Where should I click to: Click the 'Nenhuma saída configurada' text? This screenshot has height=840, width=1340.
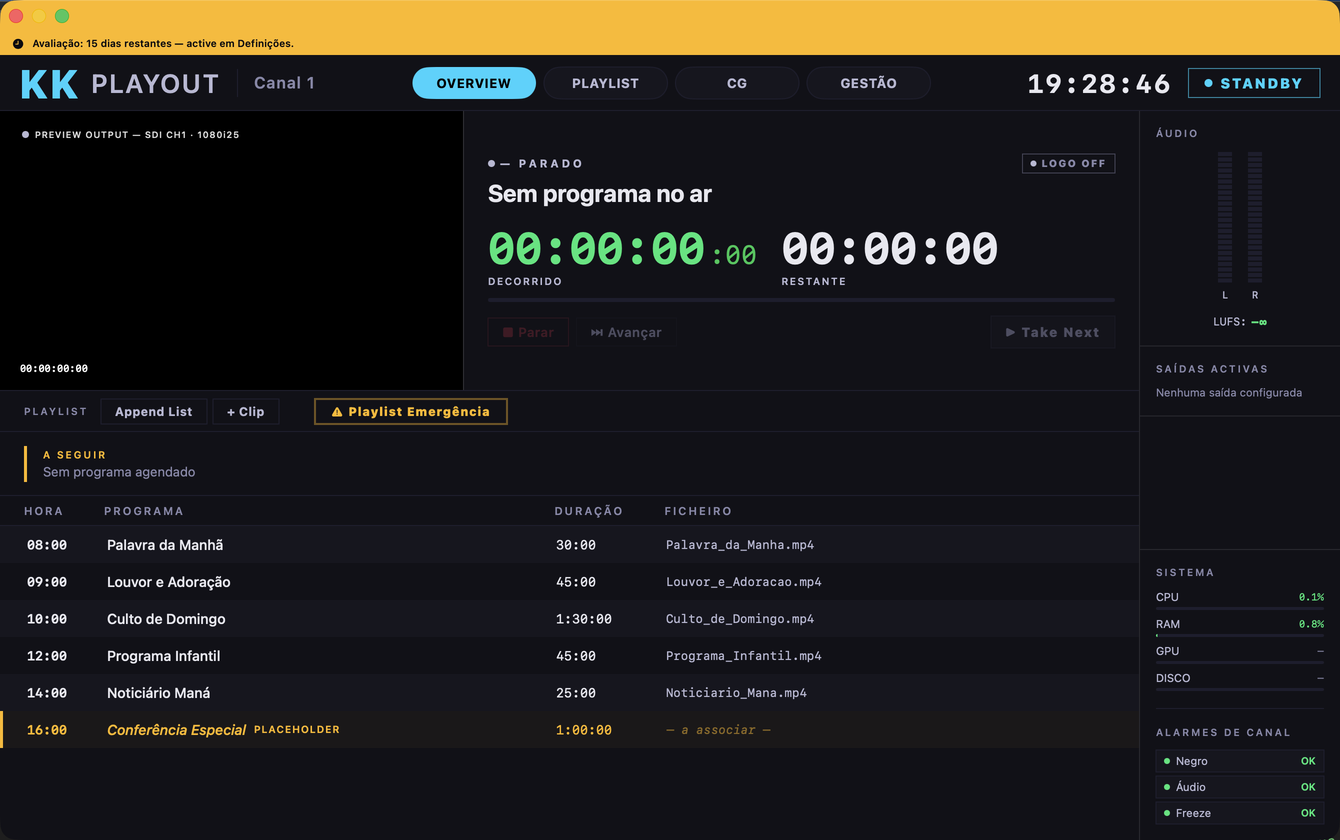point(1229,393)
